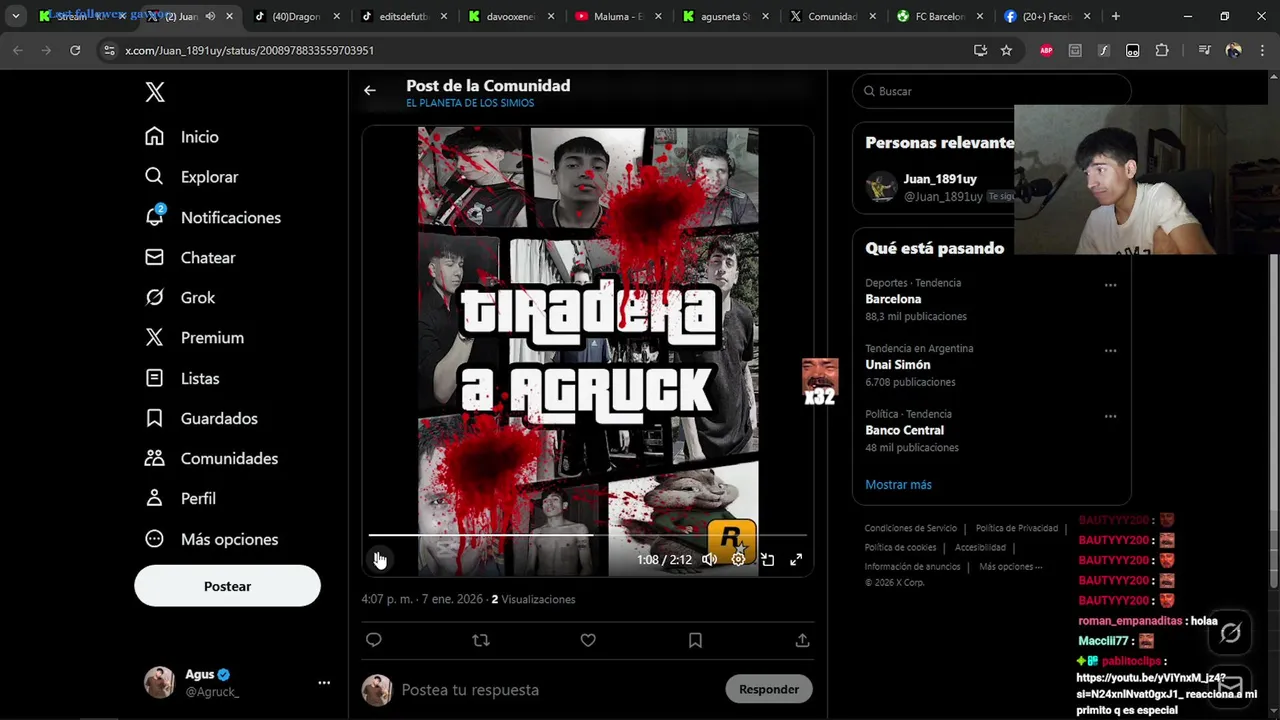
Task: Open Guardados bookmarks section
Action: (x=201, y=418)
